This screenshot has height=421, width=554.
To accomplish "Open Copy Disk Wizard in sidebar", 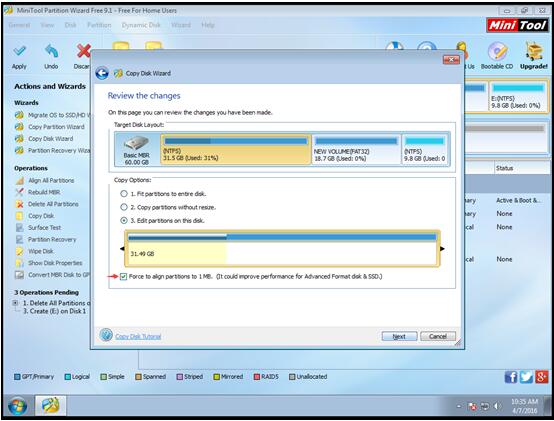I will coord(44,139).
